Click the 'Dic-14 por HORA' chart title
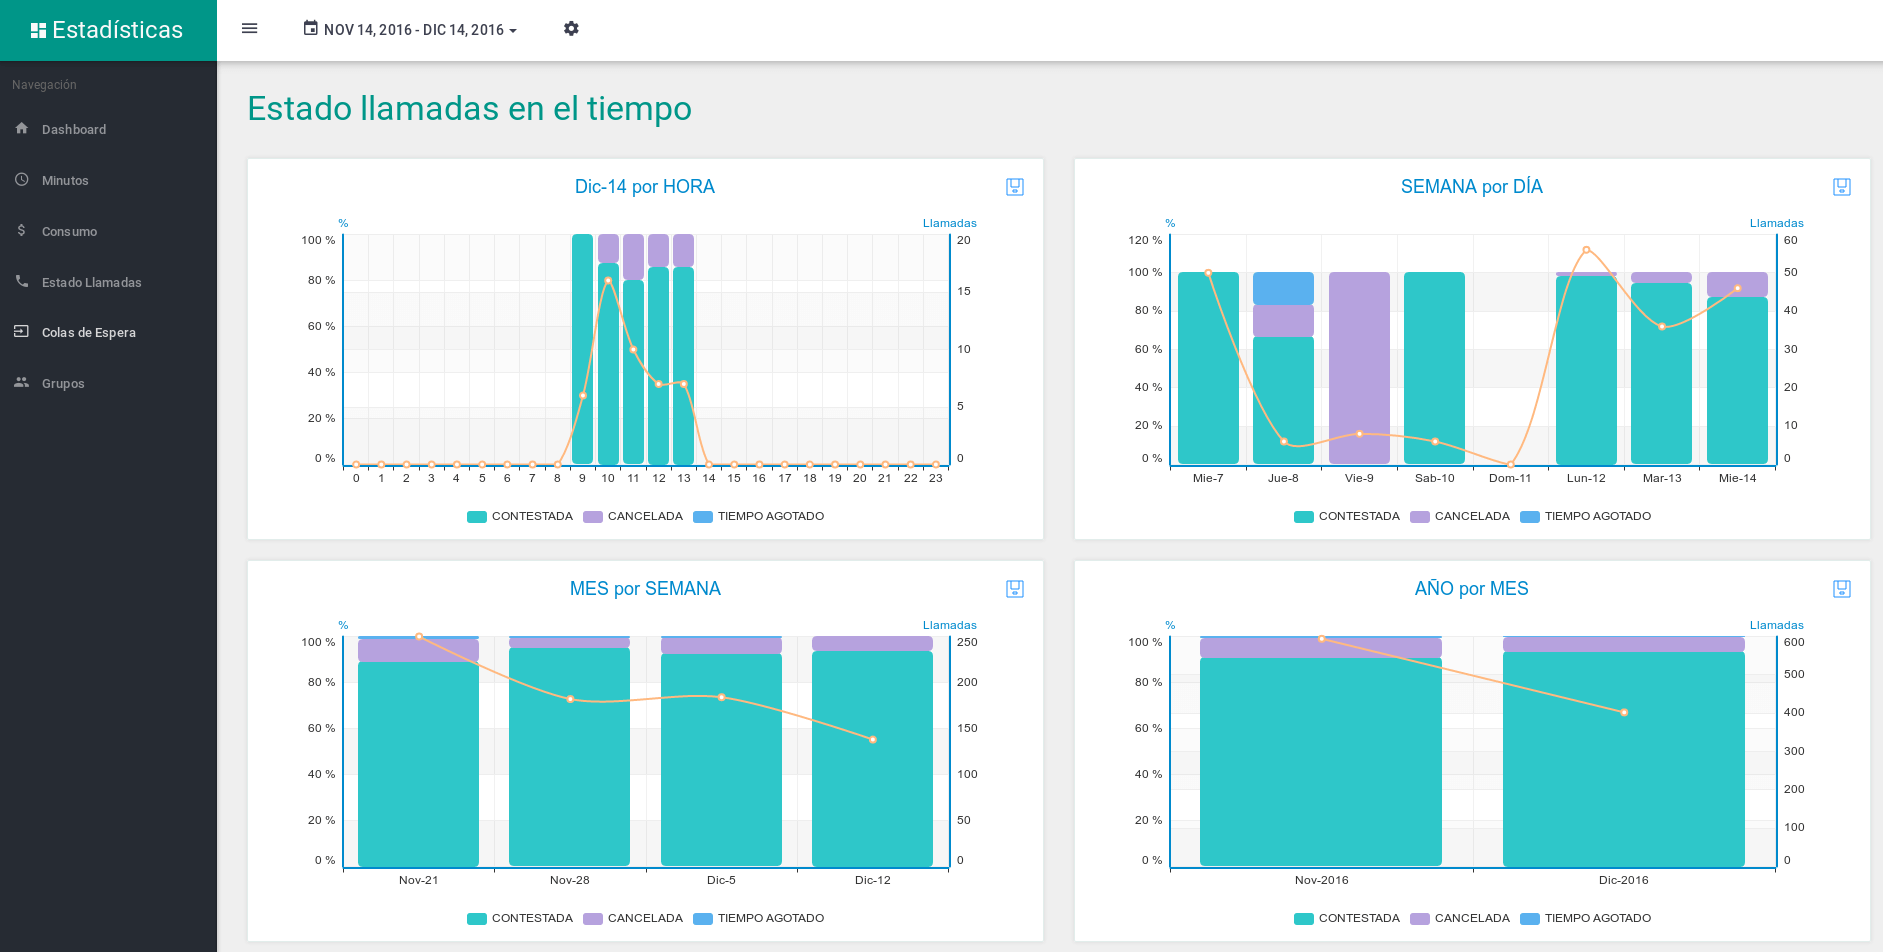Image resolution: width=1883 pixels, height=952 pixels. coord(645,187)
